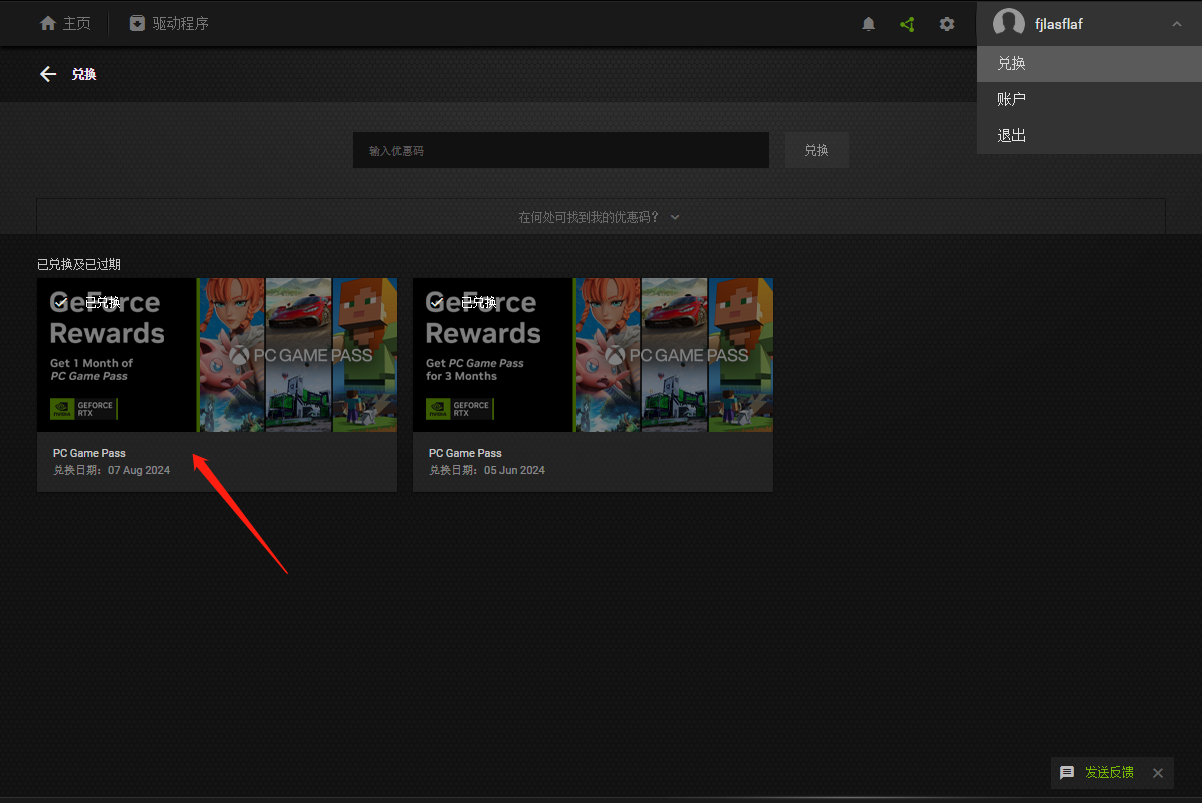Click the drivers download icon
The width and height of the screenshot is (1202, 803).
(x=138, y=23)
